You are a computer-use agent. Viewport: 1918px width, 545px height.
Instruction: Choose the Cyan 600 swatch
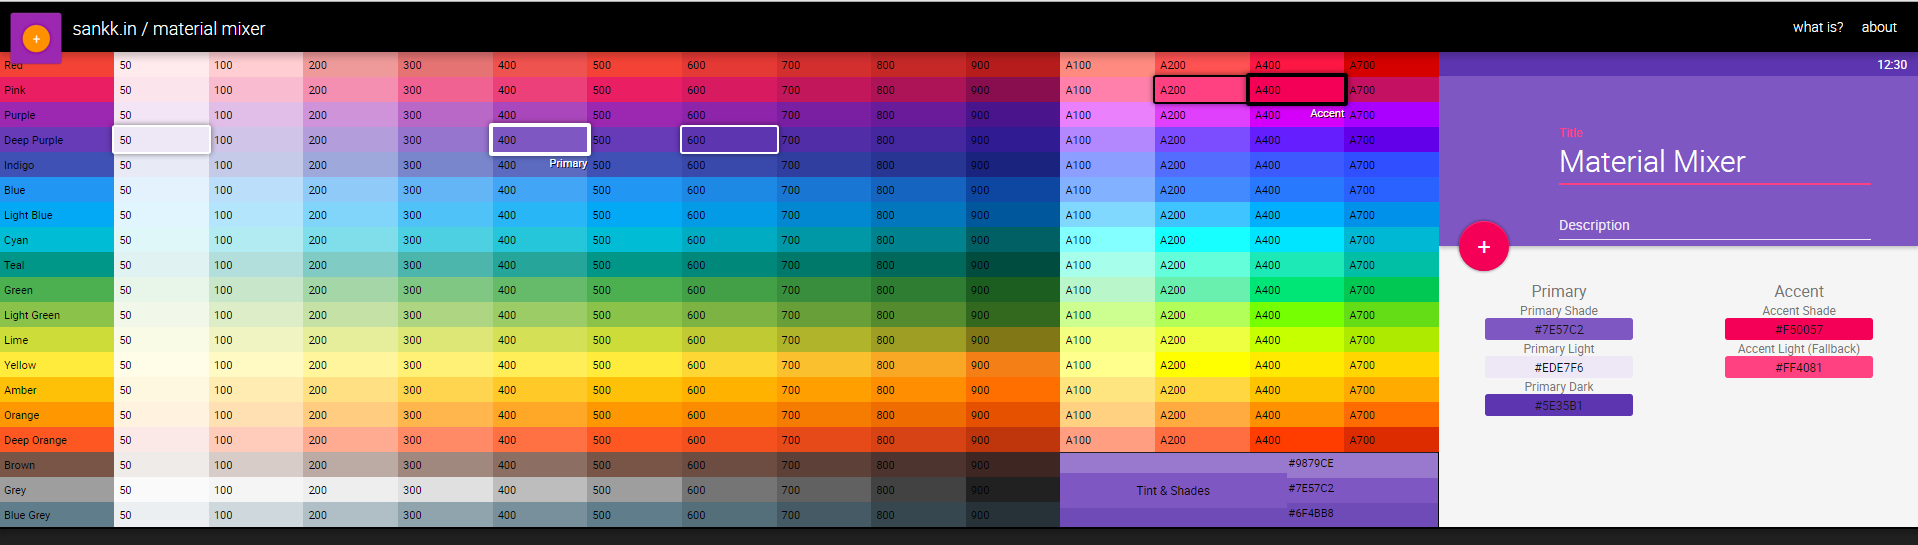pos(729,240)
